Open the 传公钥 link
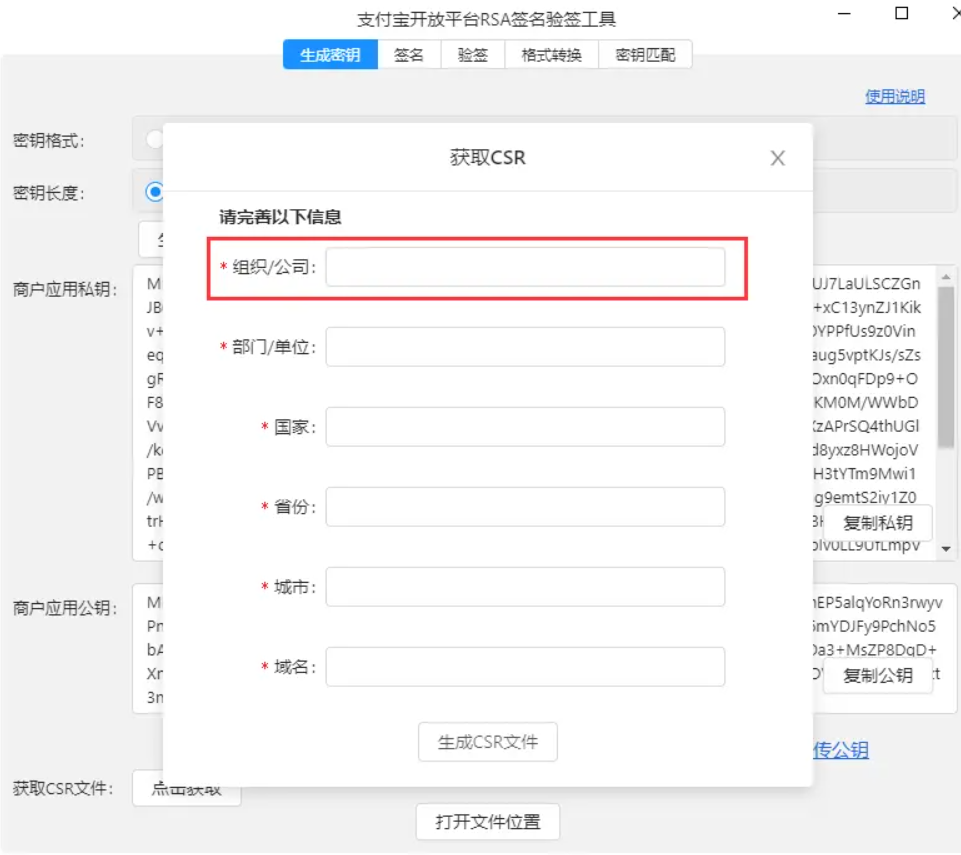Screen dimensions: 961x855 [x=840, y=750]
